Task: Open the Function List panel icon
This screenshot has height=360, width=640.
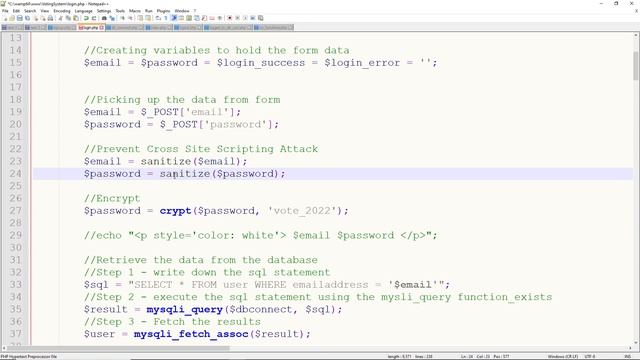Action: 204,18
